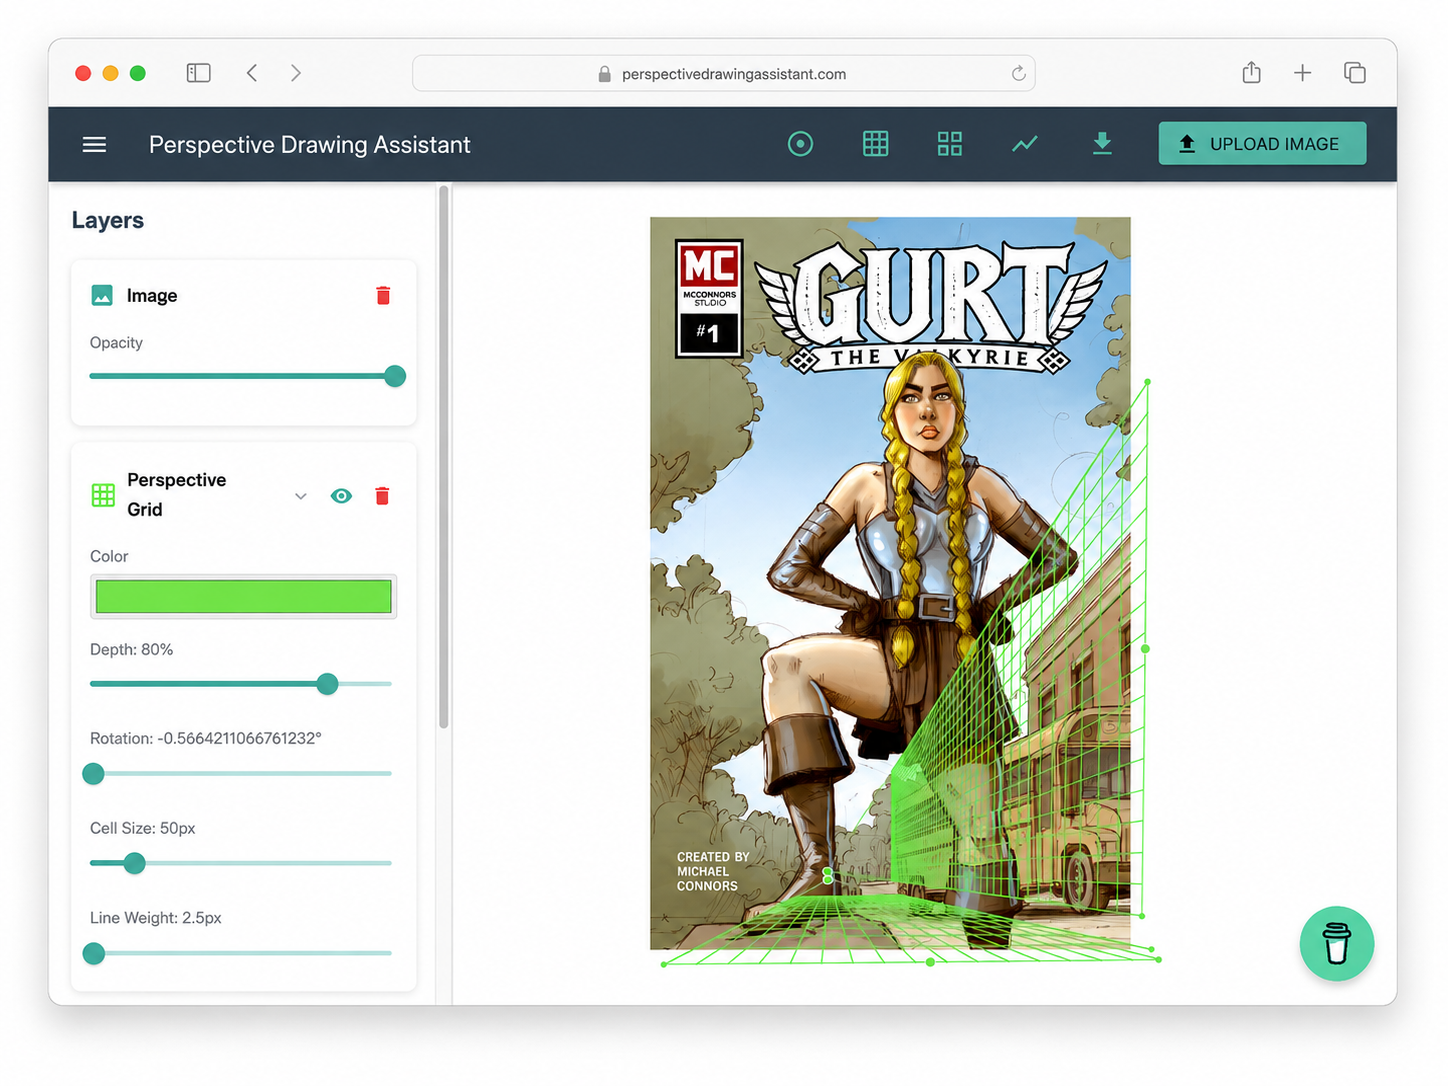This screenshot has height=1086, width=1448.
Task: Delete the Image layer
Action: 383,295
